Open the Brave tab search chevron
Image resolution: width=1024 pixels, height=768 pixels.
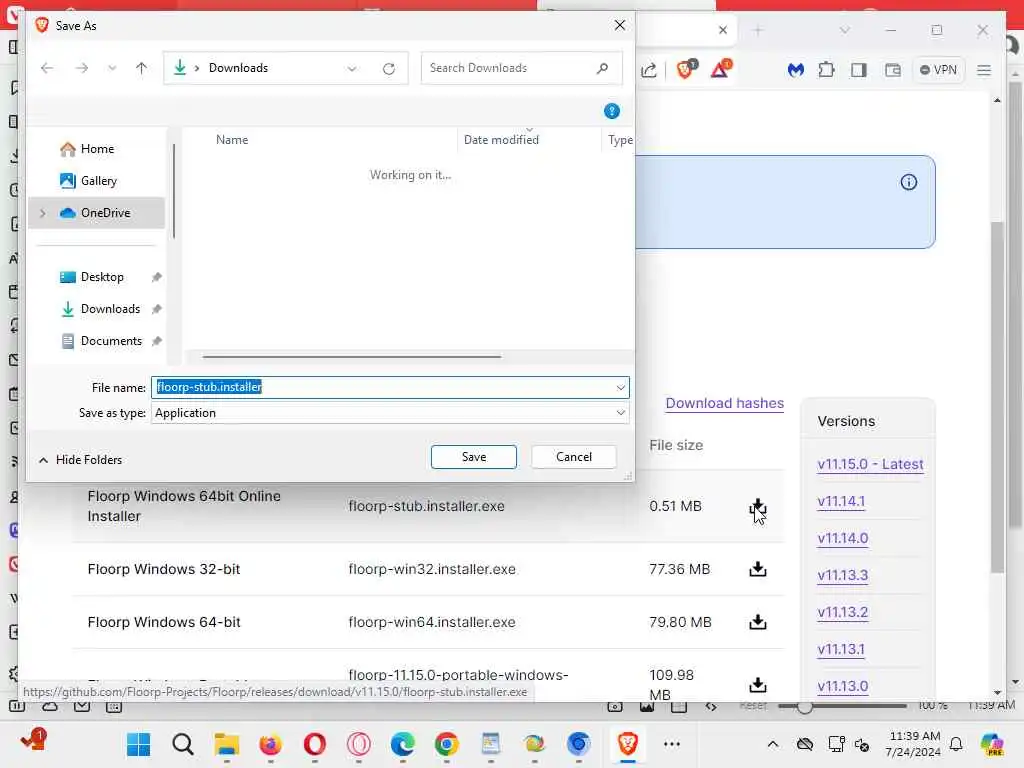coord(844,30)
